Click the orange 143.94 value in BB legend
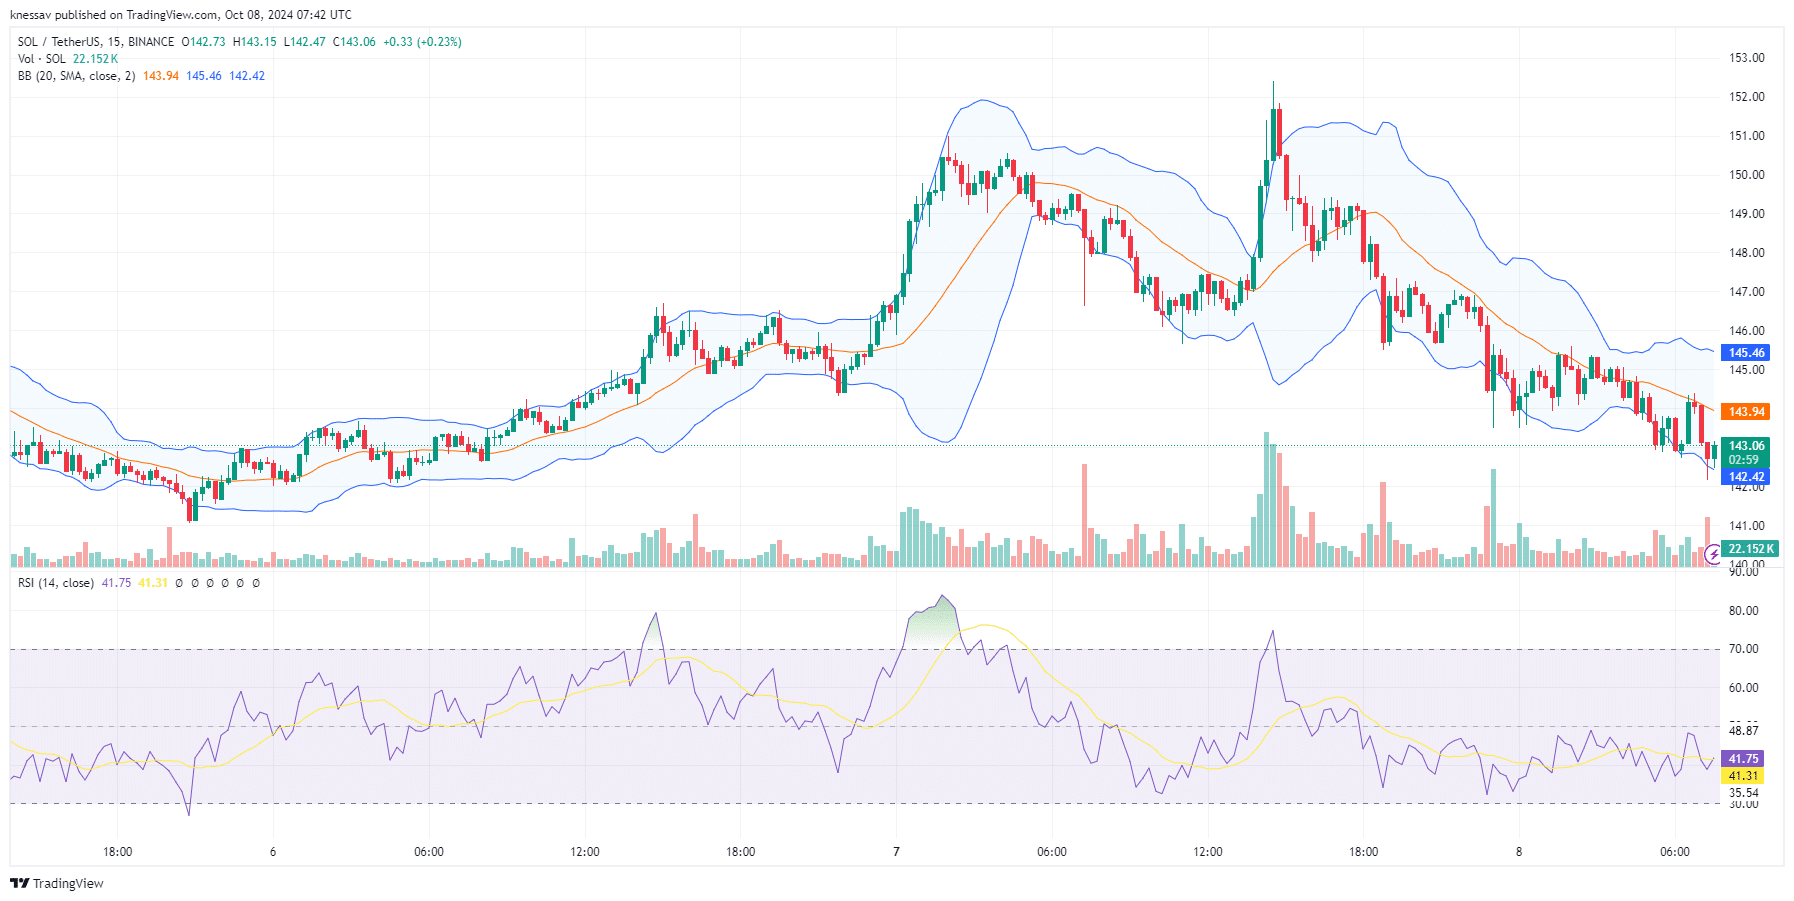1794x901 pixels. click(x=161, y=76)
